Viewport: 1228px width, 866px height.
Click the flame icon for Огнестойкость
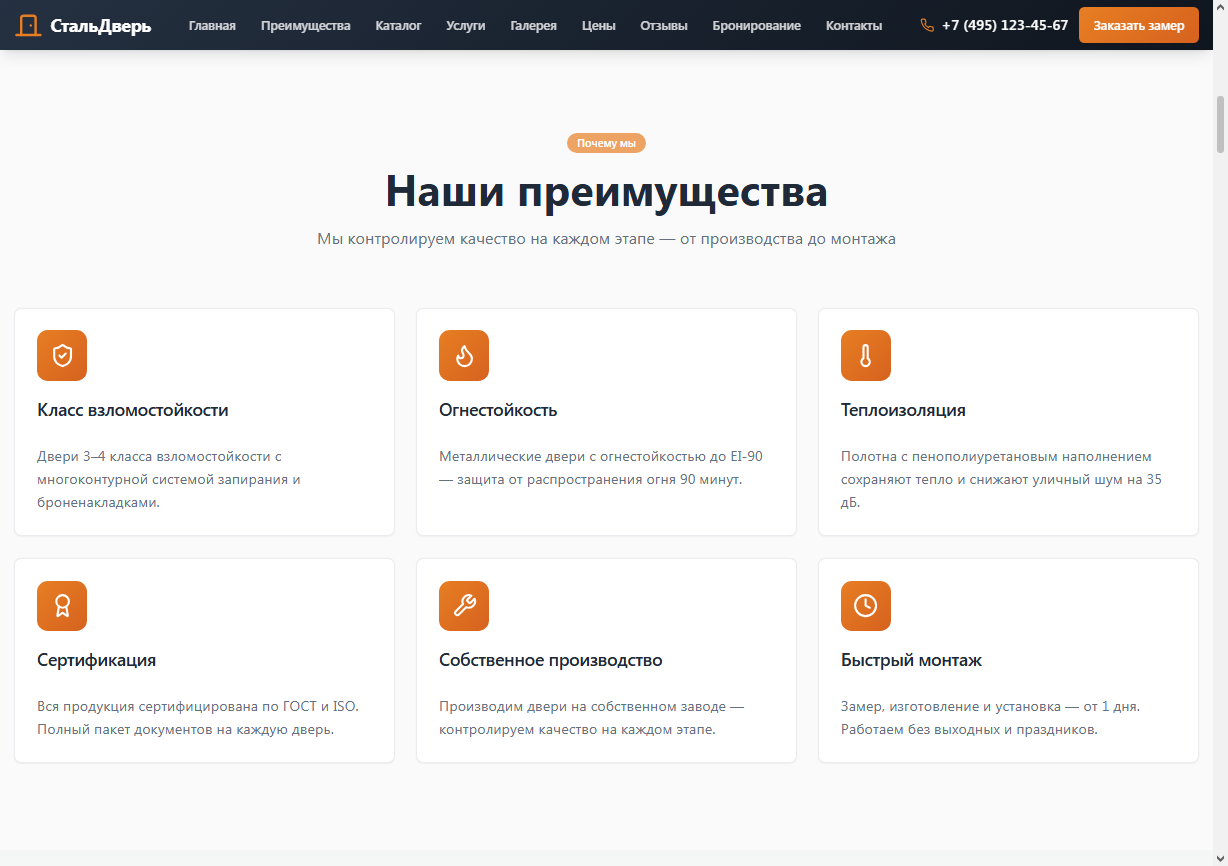[x=464, y=355]
